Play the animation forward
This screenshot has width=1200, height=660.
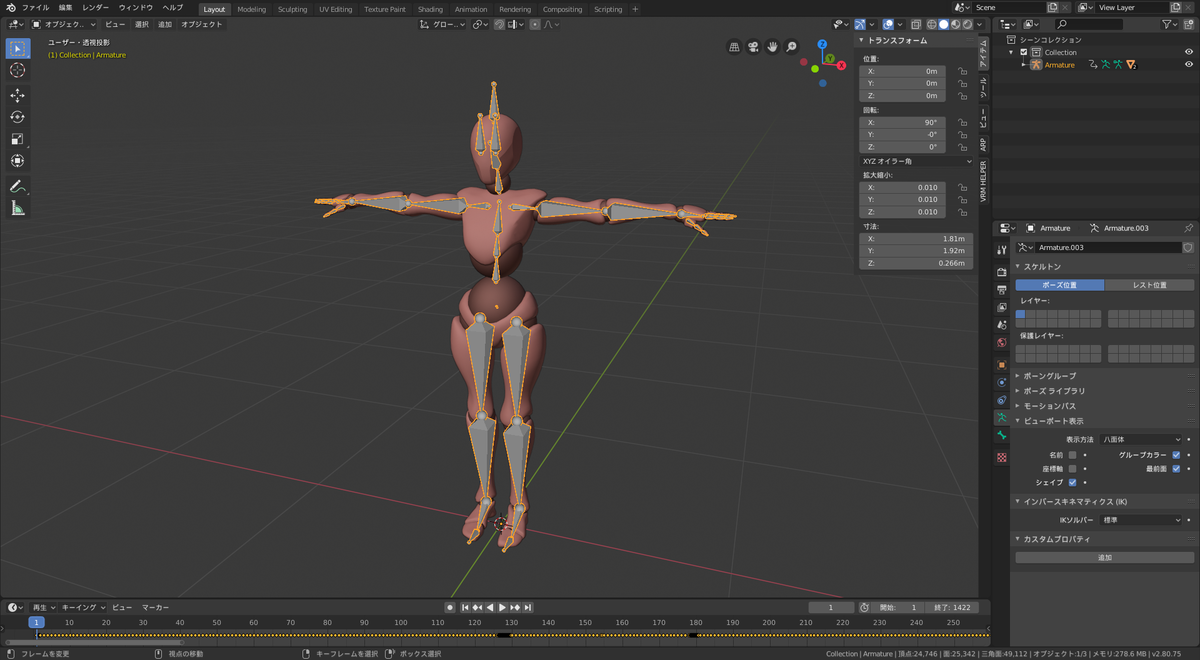click(x=502, y=607)
